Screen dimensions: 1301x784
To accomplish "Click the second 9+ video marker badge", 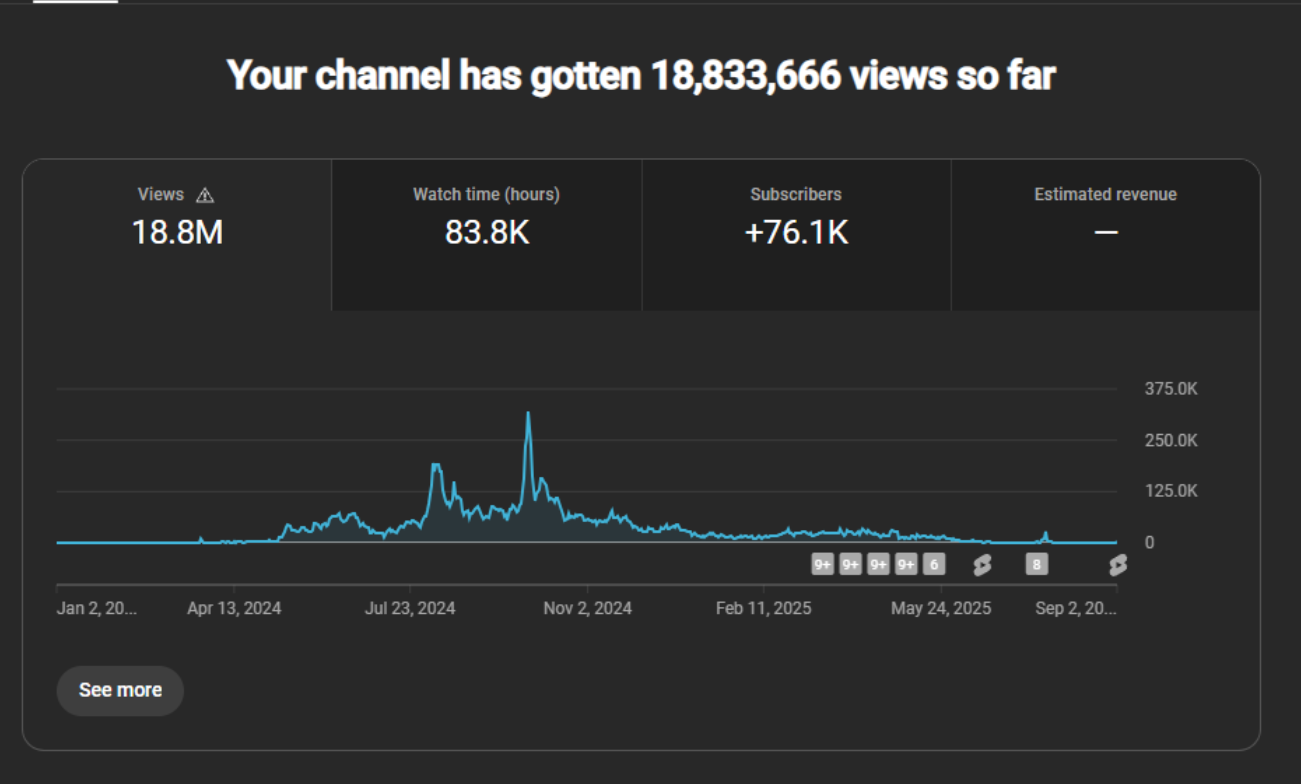I will pos(850,565).
